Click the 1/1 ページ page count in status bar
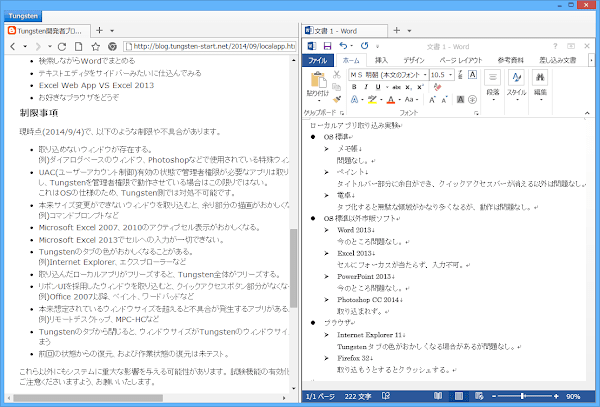Image resolution: width=600 pixels, height=407 pixels. point(320,396)
